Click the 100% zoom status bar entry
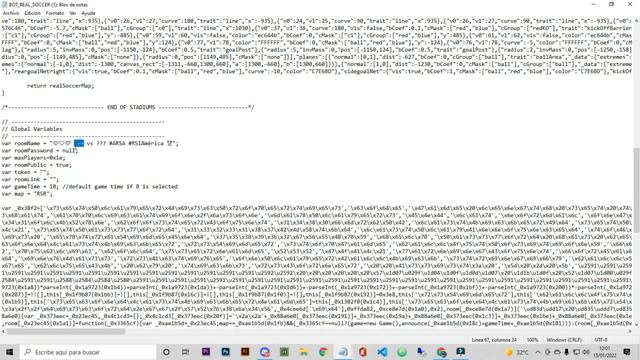This screenshot has height=360, width=640. (532, 340)
